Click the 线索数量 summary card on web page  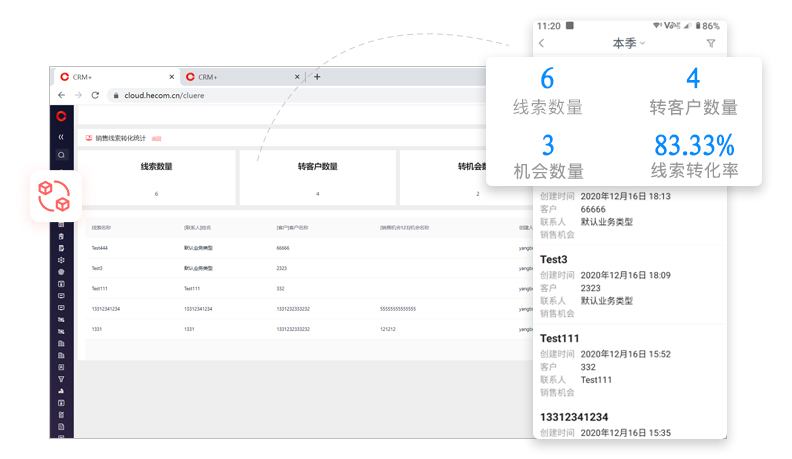[156, 178]
